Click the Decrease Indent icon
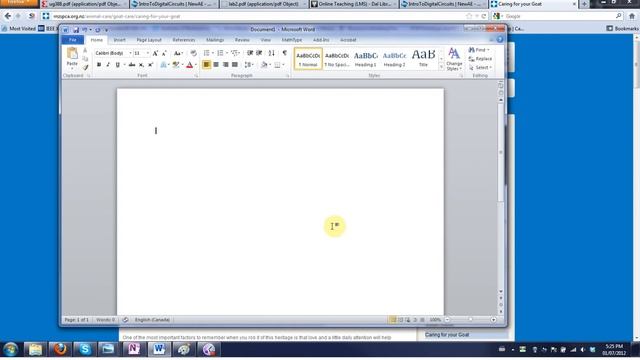 (x=250, y=53)
